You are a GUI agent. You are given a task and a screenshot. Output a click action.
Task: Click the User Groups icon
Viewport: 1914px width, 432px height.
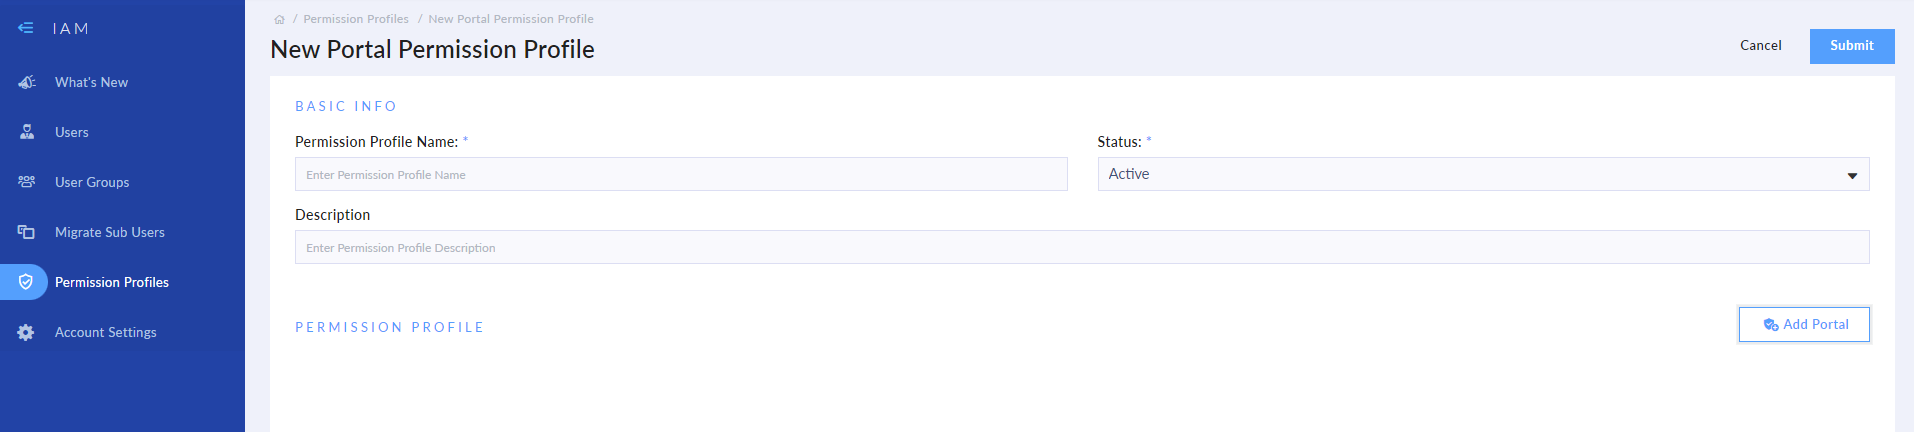27,182
